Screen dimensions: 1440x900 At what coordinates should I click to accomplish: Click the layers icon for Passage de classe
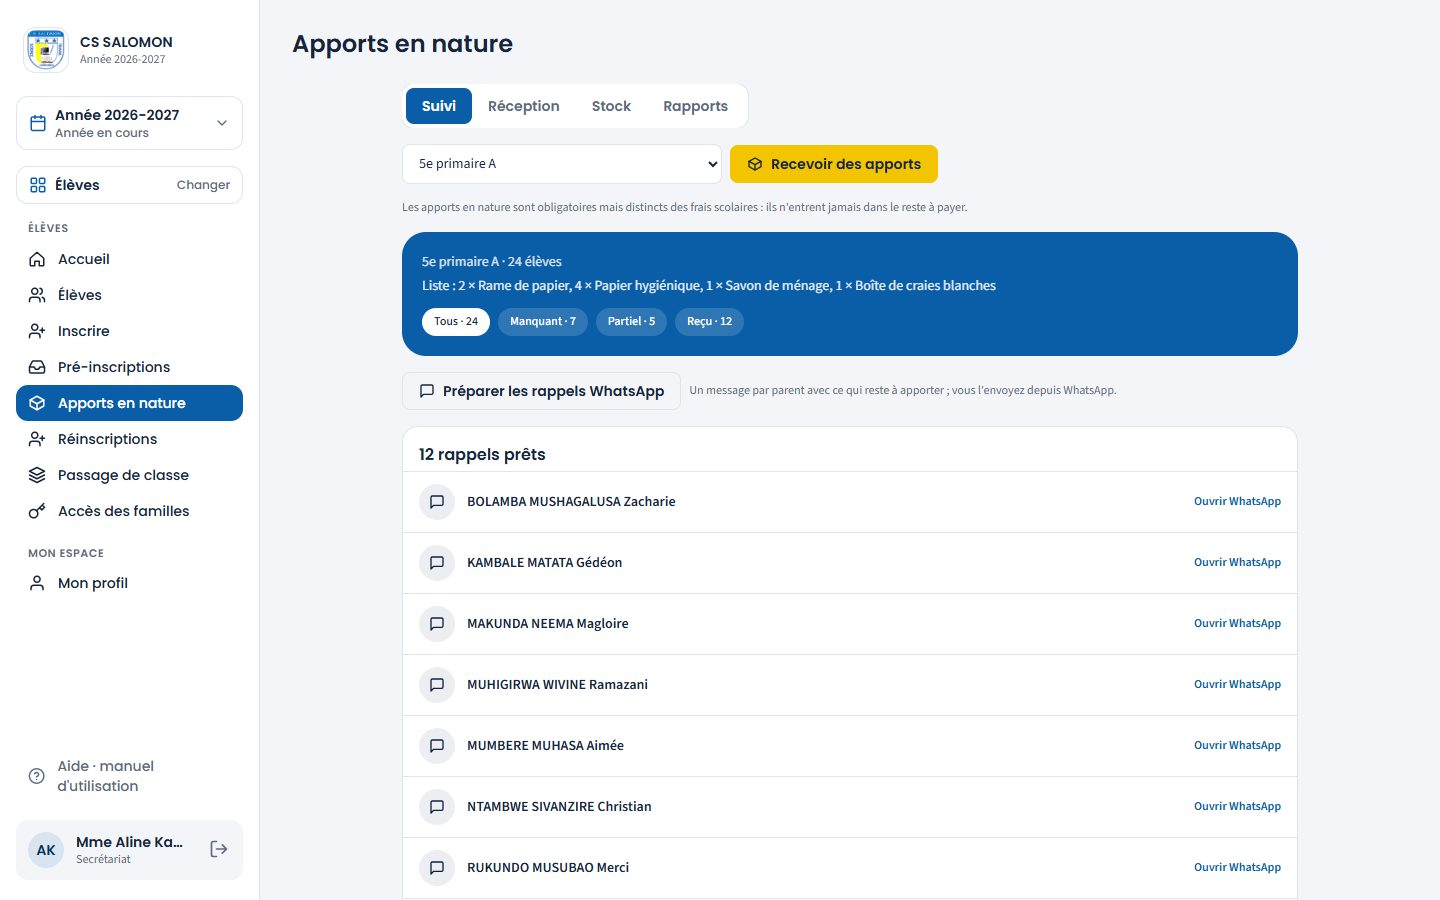(x=37, y=475)
